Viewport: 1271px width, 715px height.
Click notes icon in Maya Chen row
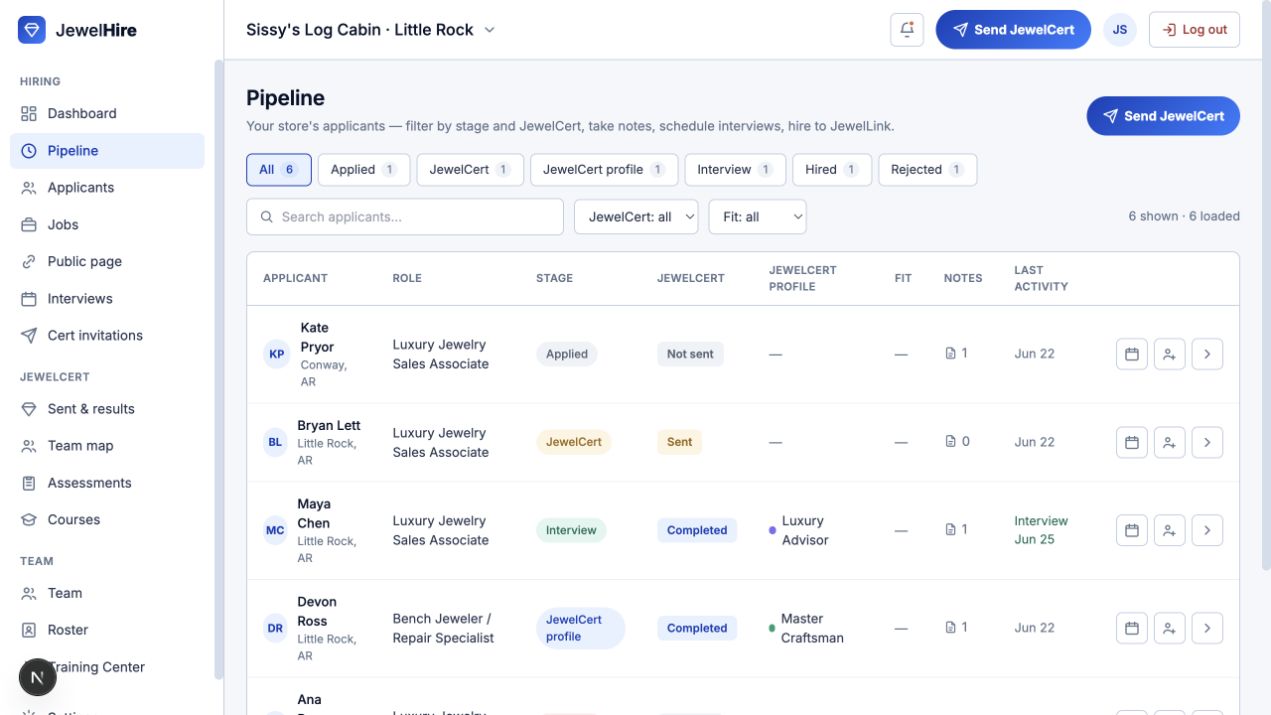click(951, 529)
